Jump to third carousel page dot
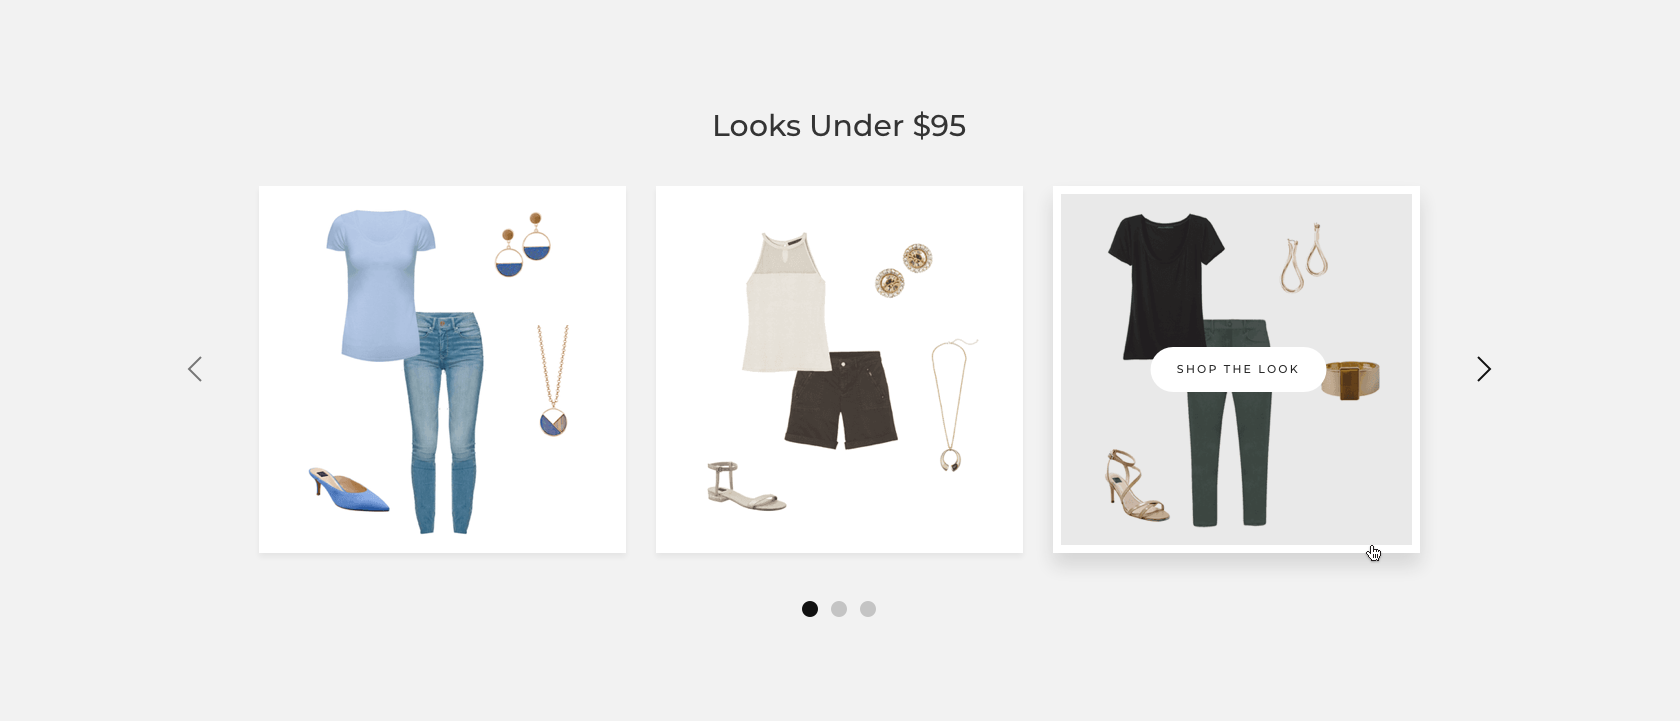This screenshot has height=721, width=1680. click(868, 609)
